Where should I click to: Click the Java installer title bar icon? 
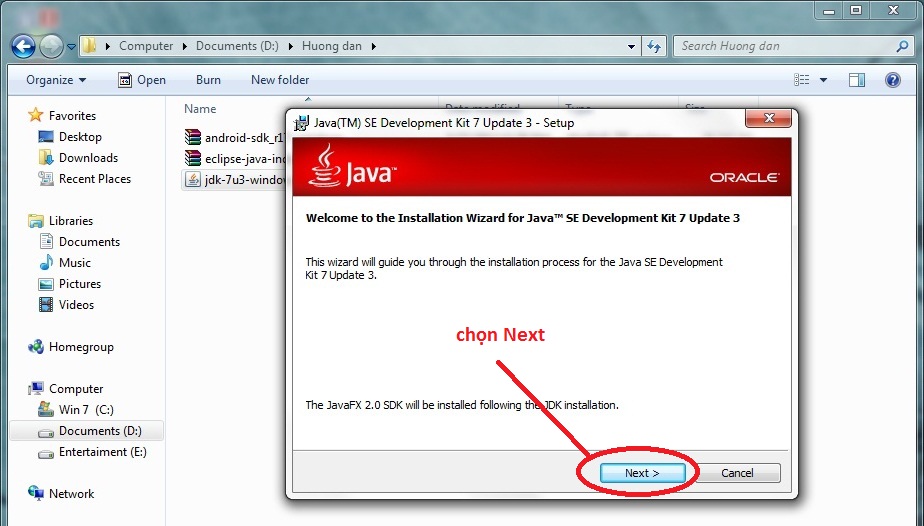(x=301, y=123)
